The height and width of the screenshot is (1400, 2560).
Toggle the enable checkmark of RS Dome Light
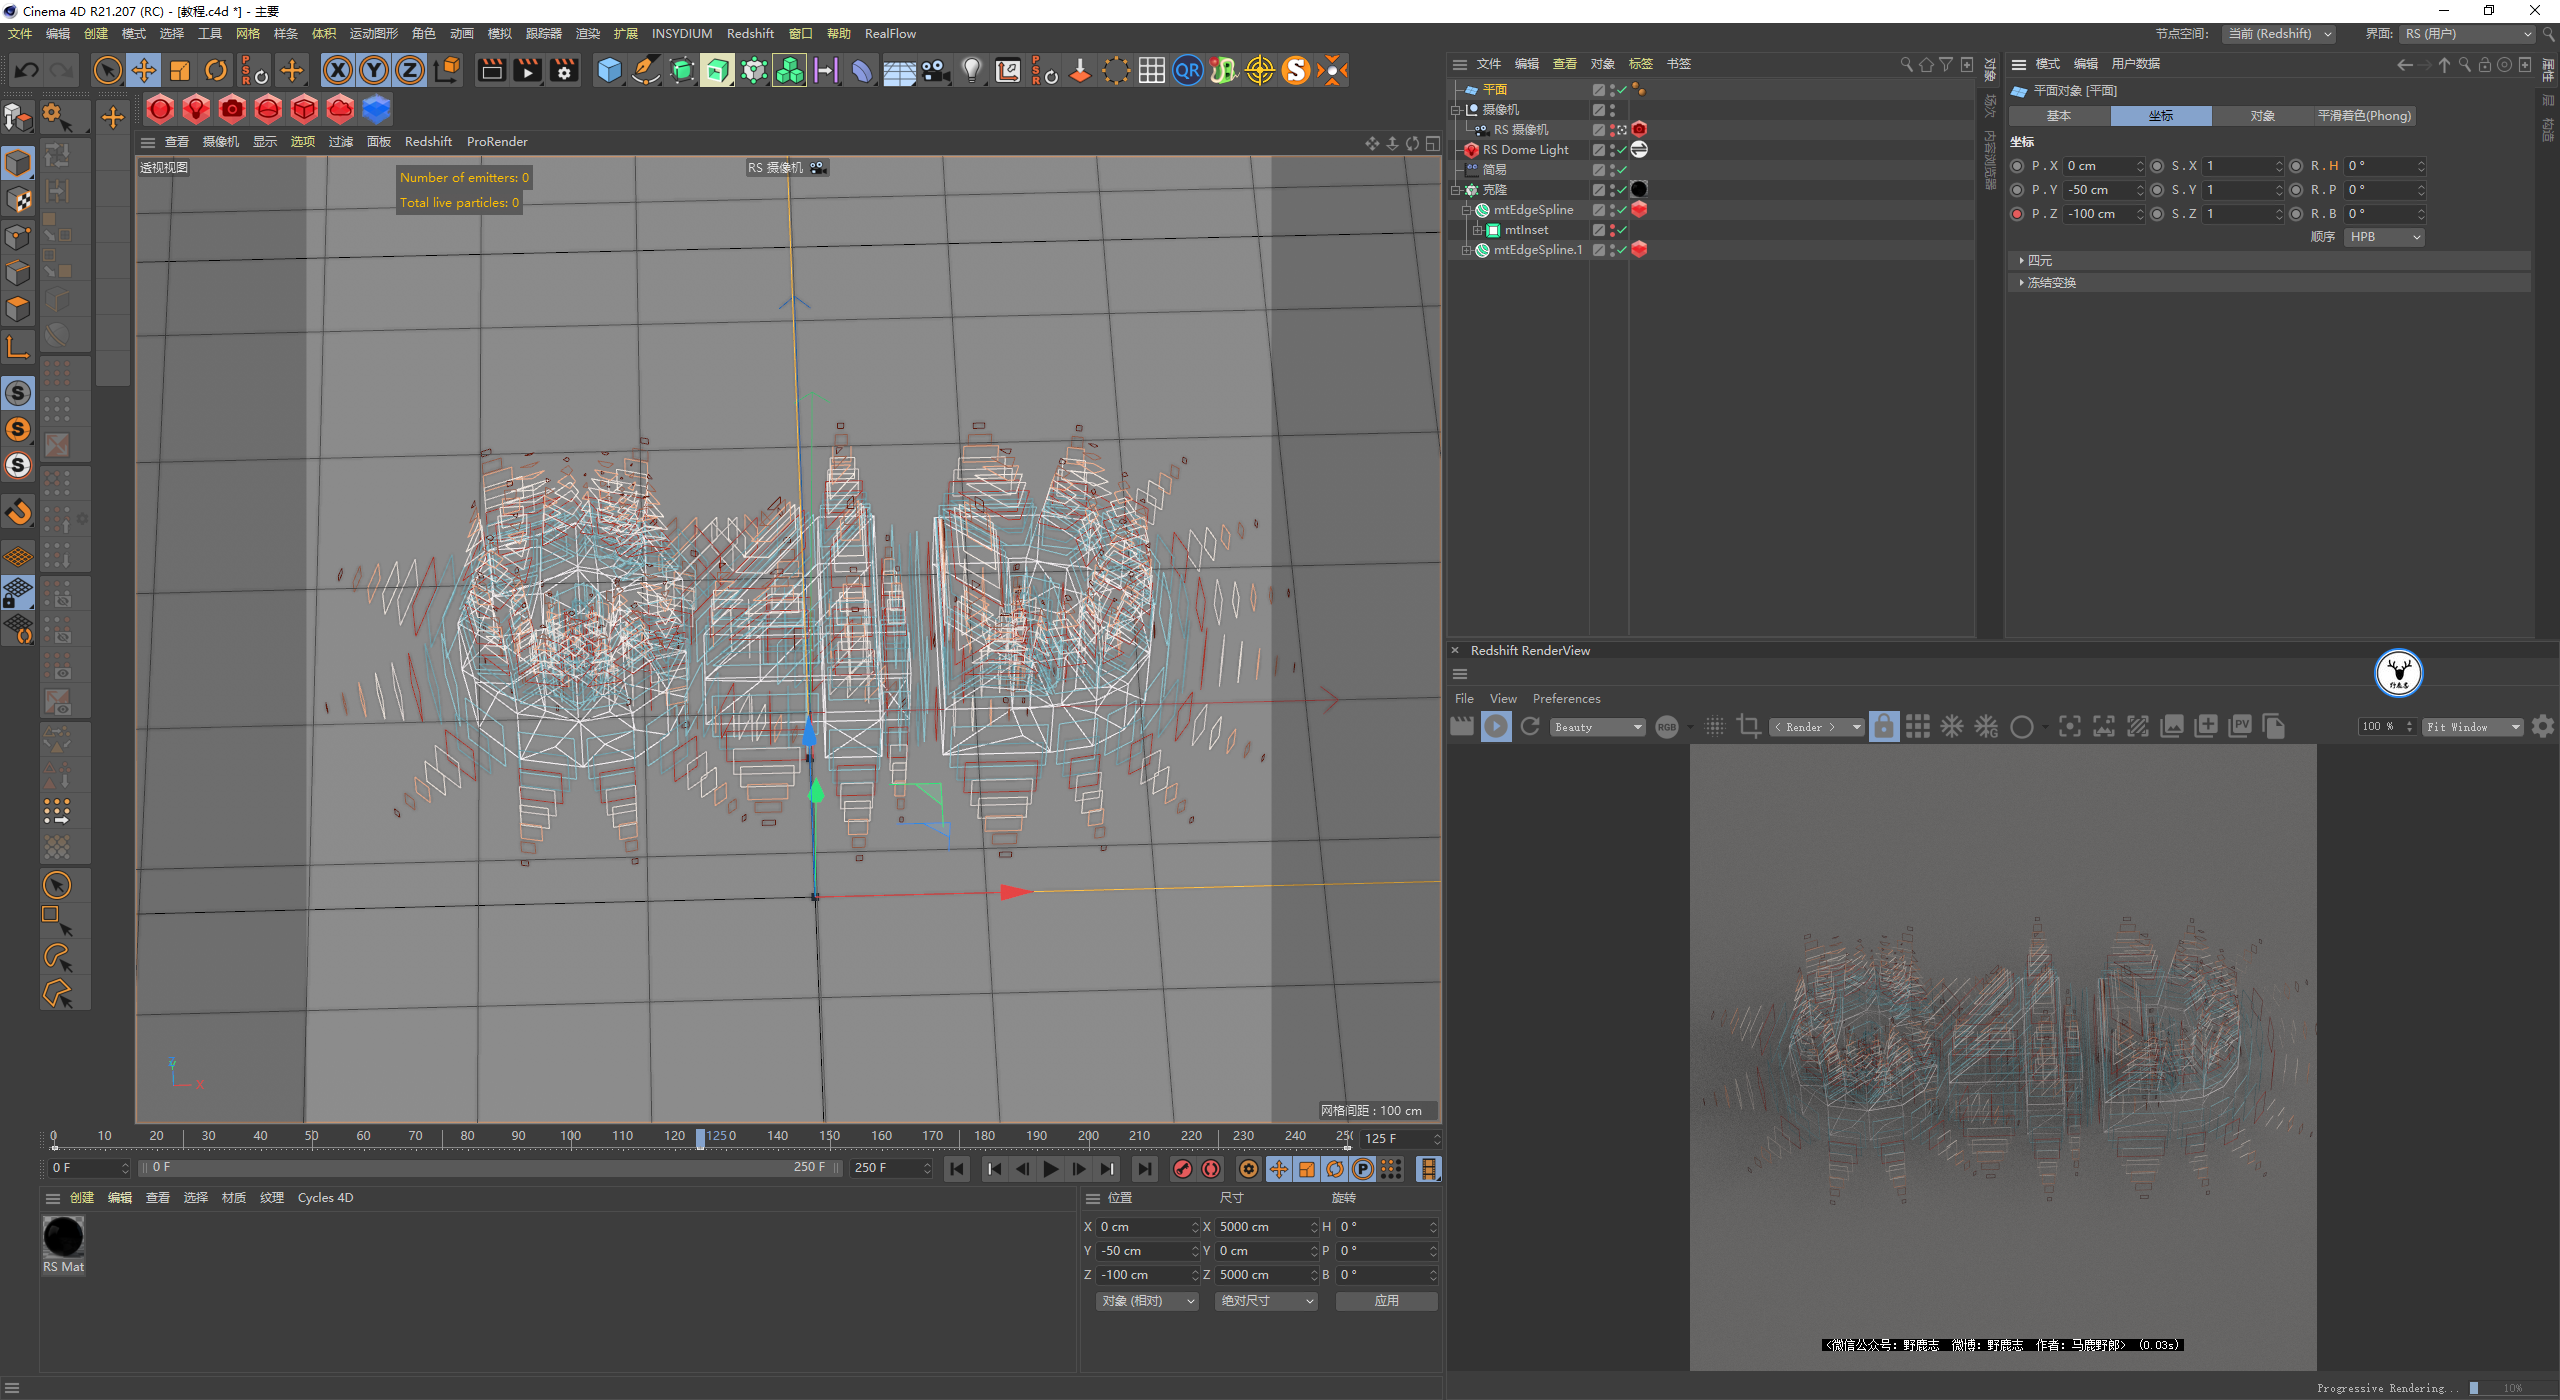(x=1622, y=150)
